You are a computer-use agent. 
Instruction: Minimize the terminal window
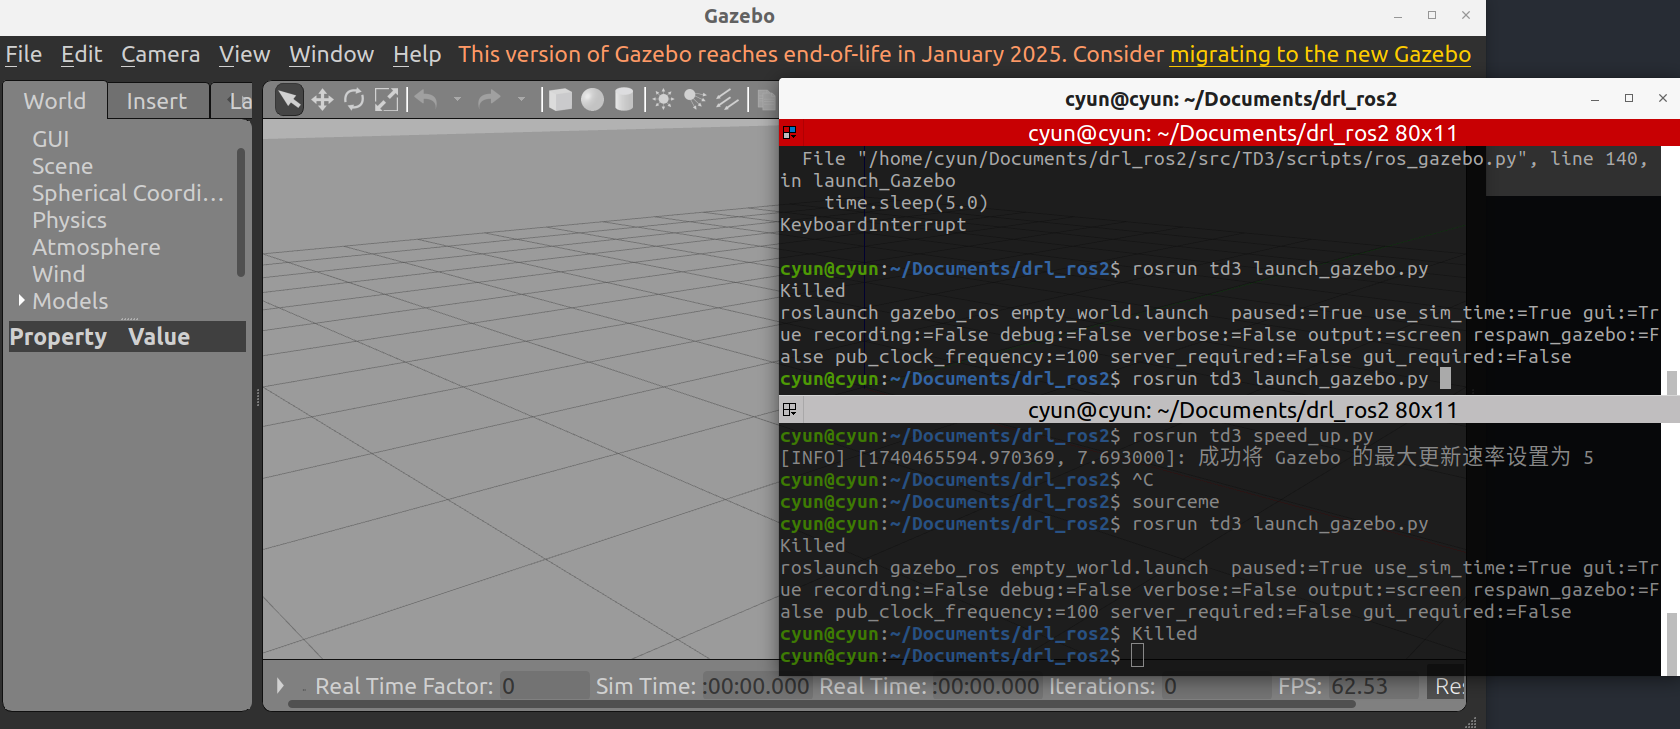pos(1595,99)
